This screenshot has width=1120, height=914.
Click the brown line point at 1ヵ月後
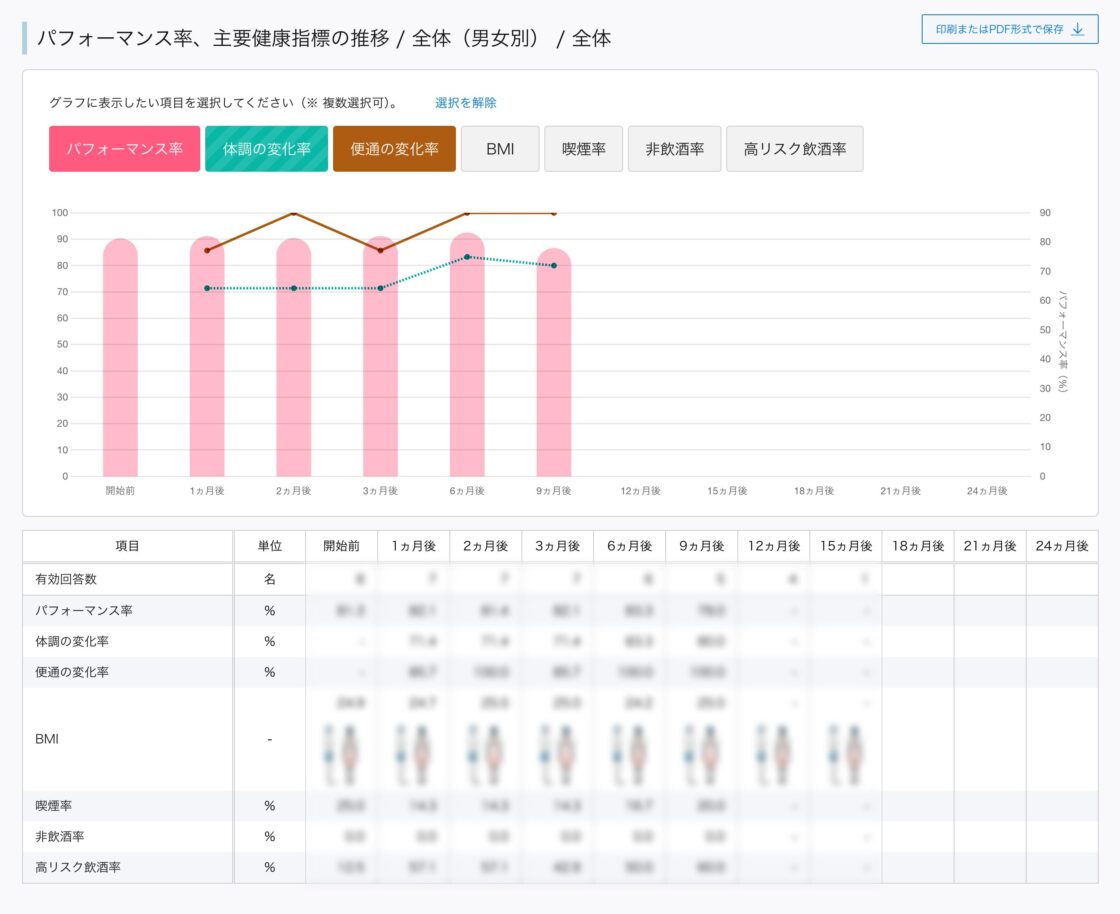[x=207, y=251]
